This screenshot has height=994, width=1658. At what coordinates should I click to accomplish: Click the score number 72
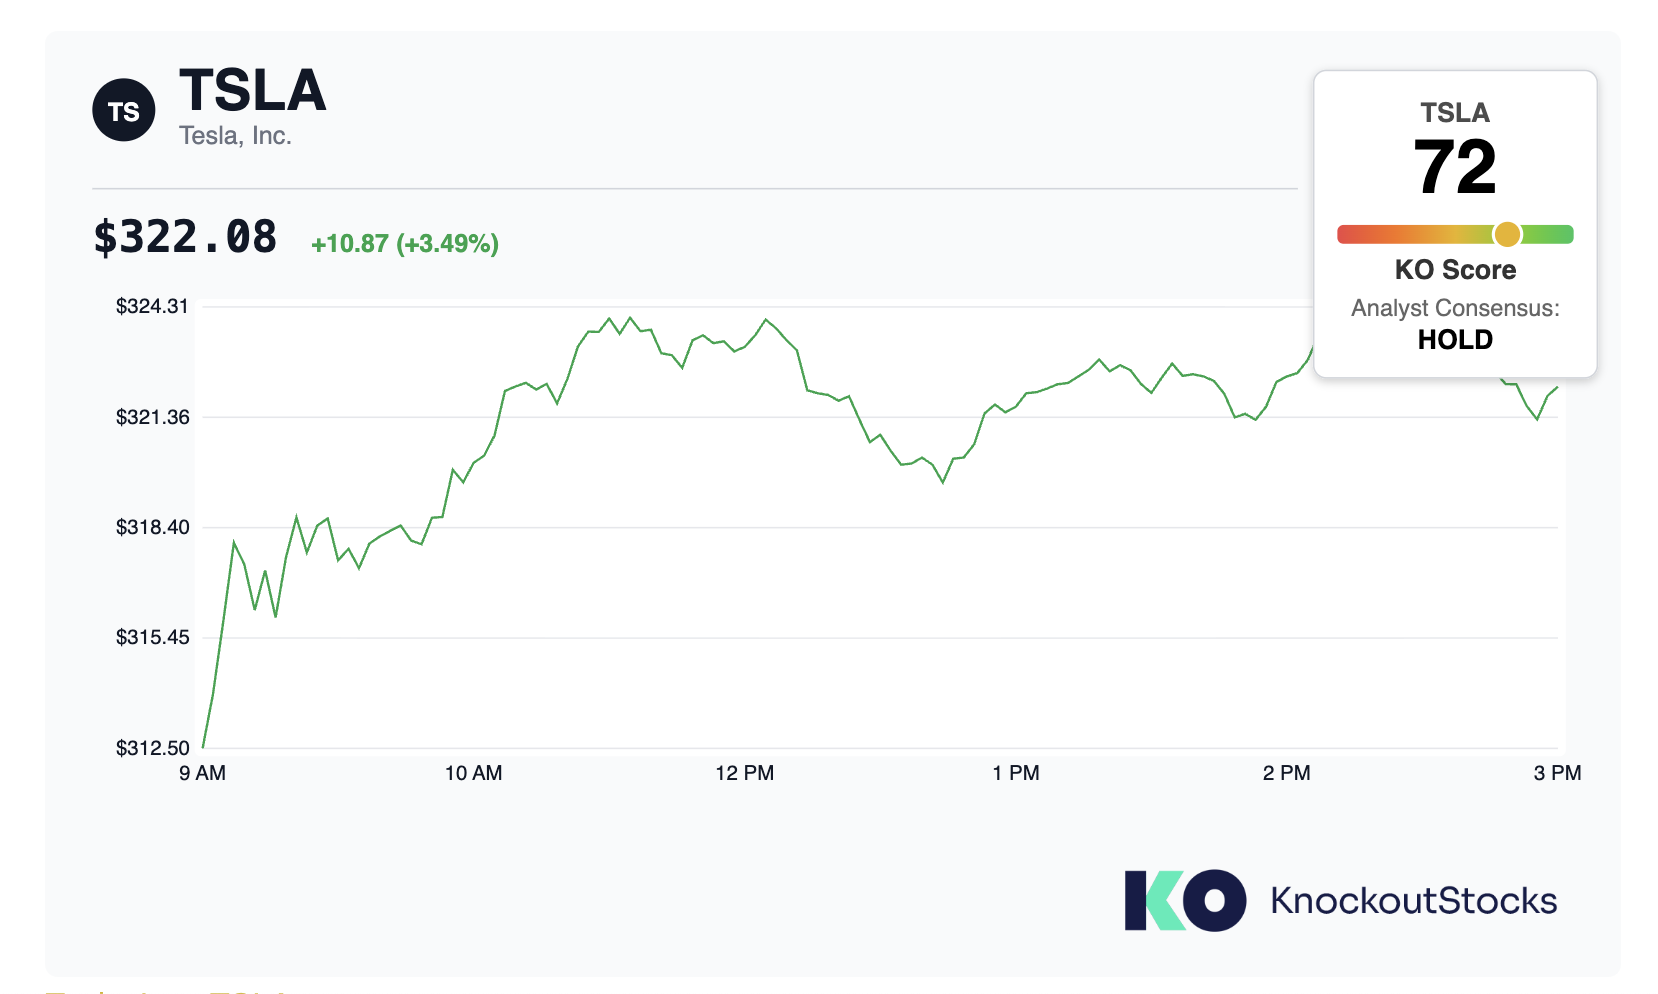pos(1455,167)
